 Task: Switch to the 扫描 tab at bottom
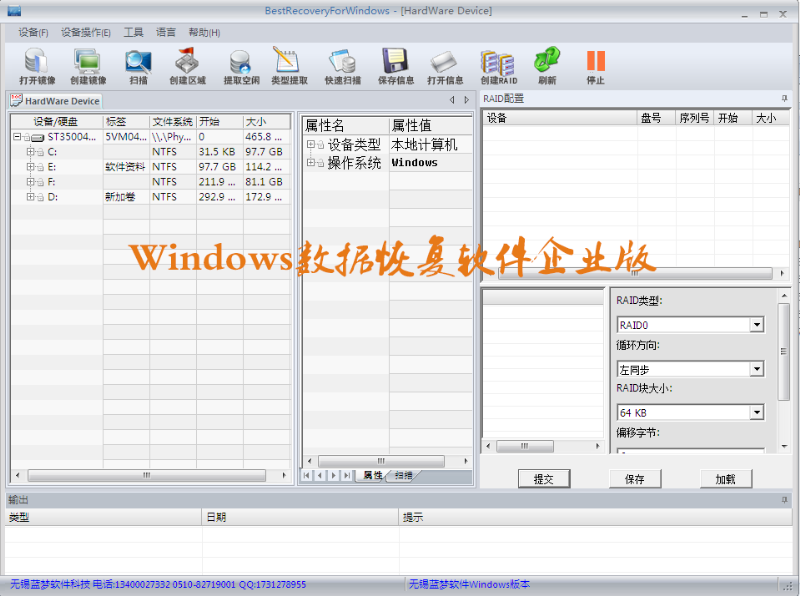pos(403,476)
